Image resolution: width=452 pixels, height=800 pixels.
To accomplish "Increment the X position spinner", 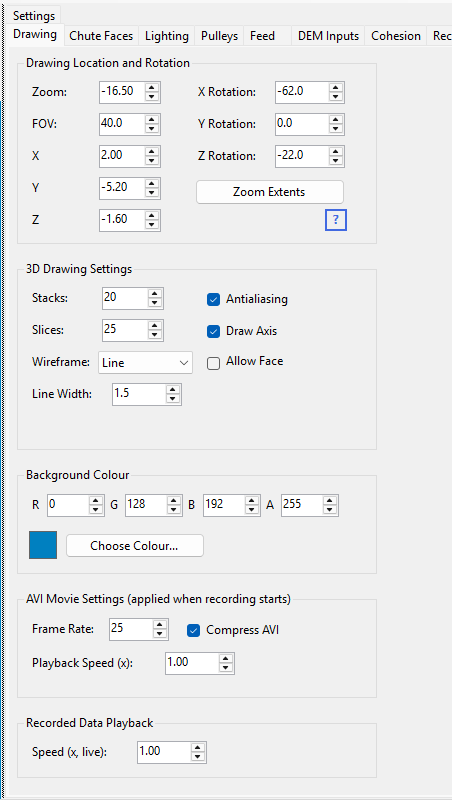I will [x=153, y=152].
